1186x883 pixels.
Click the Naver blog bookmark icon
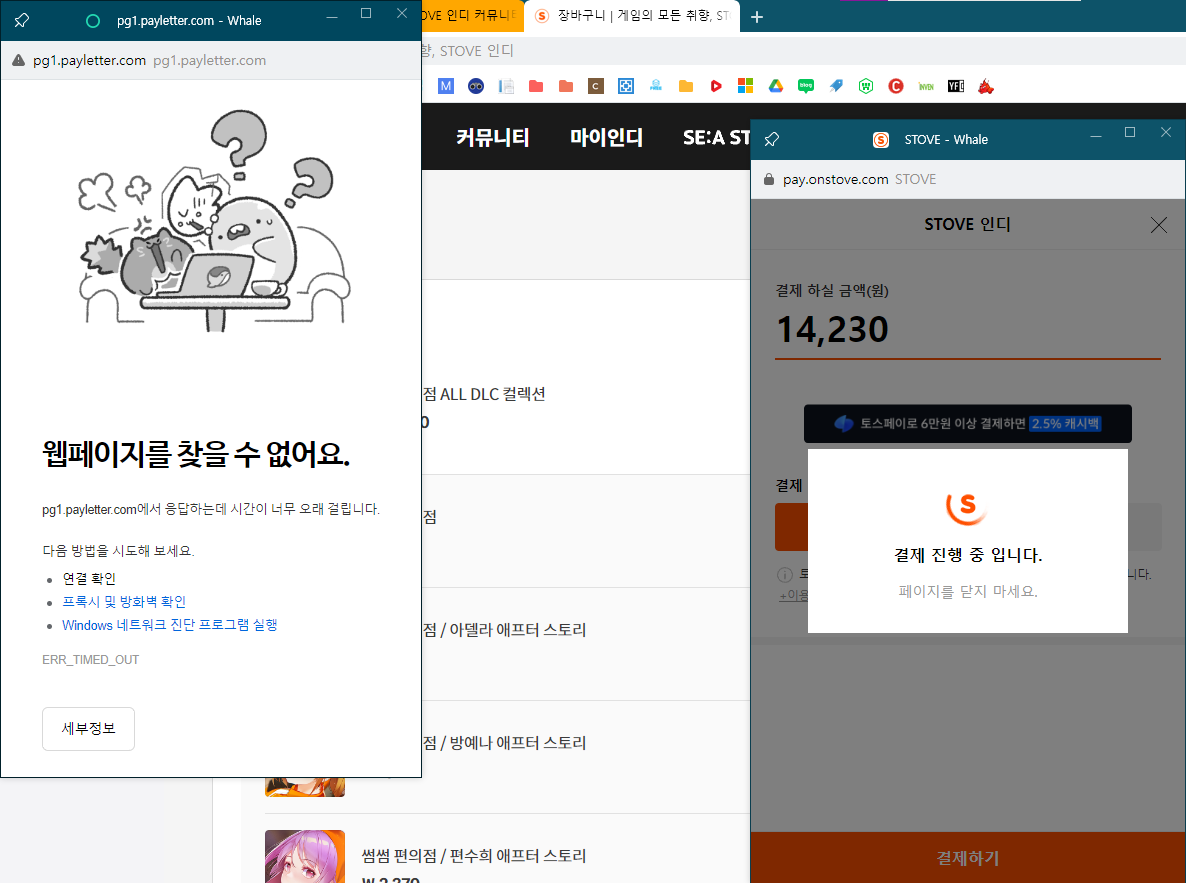(x=805, y=86)
